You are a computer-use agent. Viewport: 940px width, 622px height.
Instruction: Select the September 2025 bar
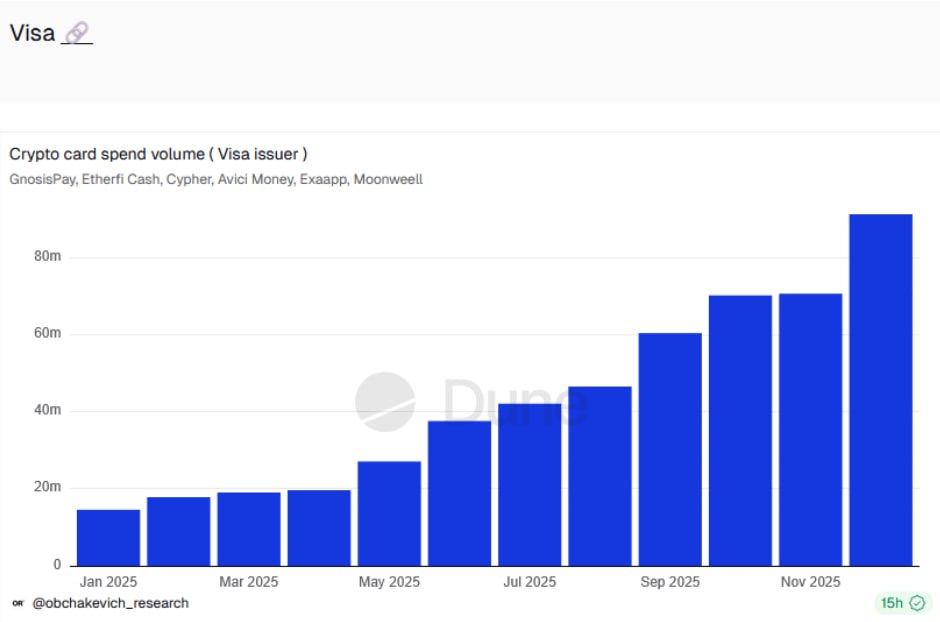point(670,449)
